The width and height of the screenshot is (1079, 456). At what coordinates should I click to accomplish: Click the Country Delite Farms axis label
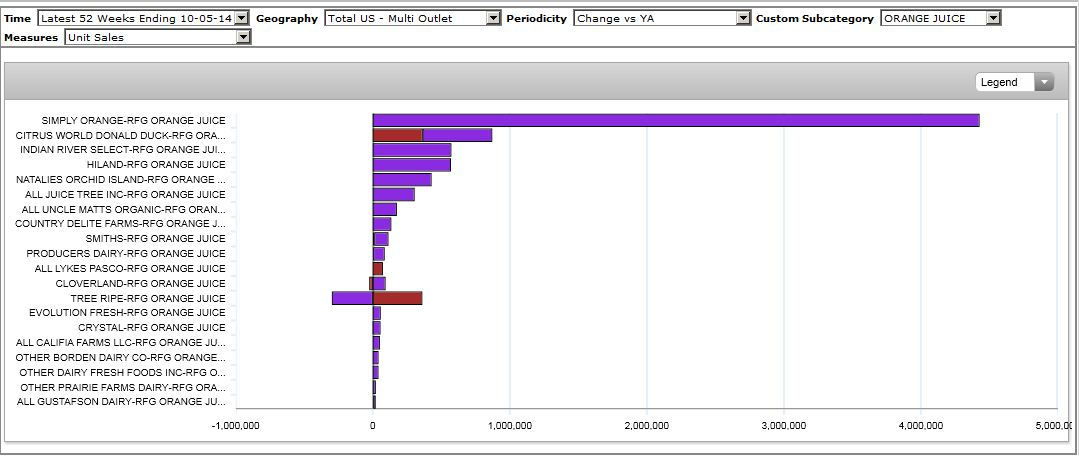pos(120,224)
